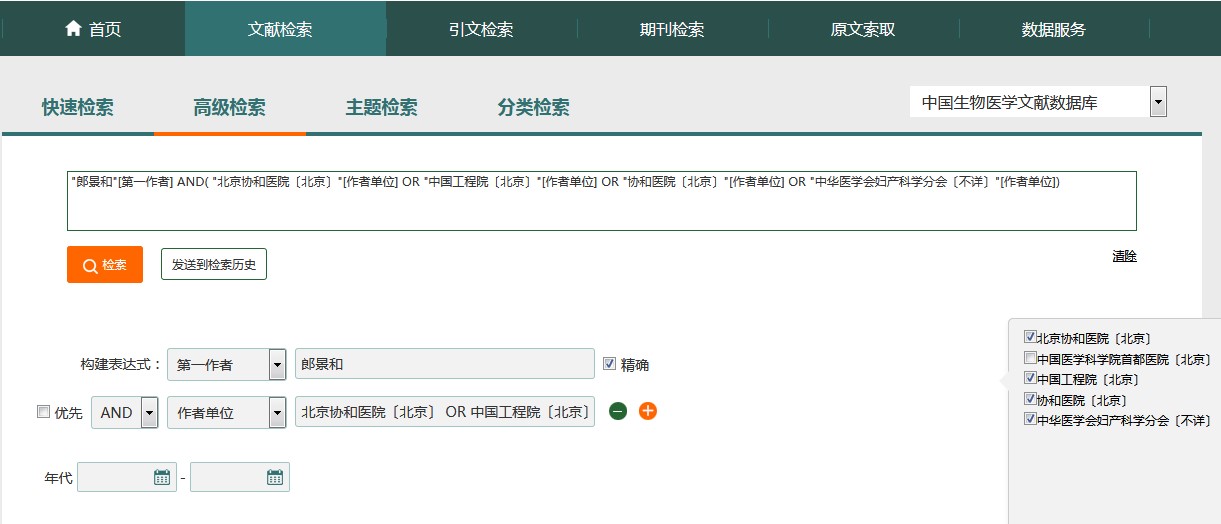Open the end year calendar icon
Viewport: 1221px width, 524px height.
click(x=275, y=478)
